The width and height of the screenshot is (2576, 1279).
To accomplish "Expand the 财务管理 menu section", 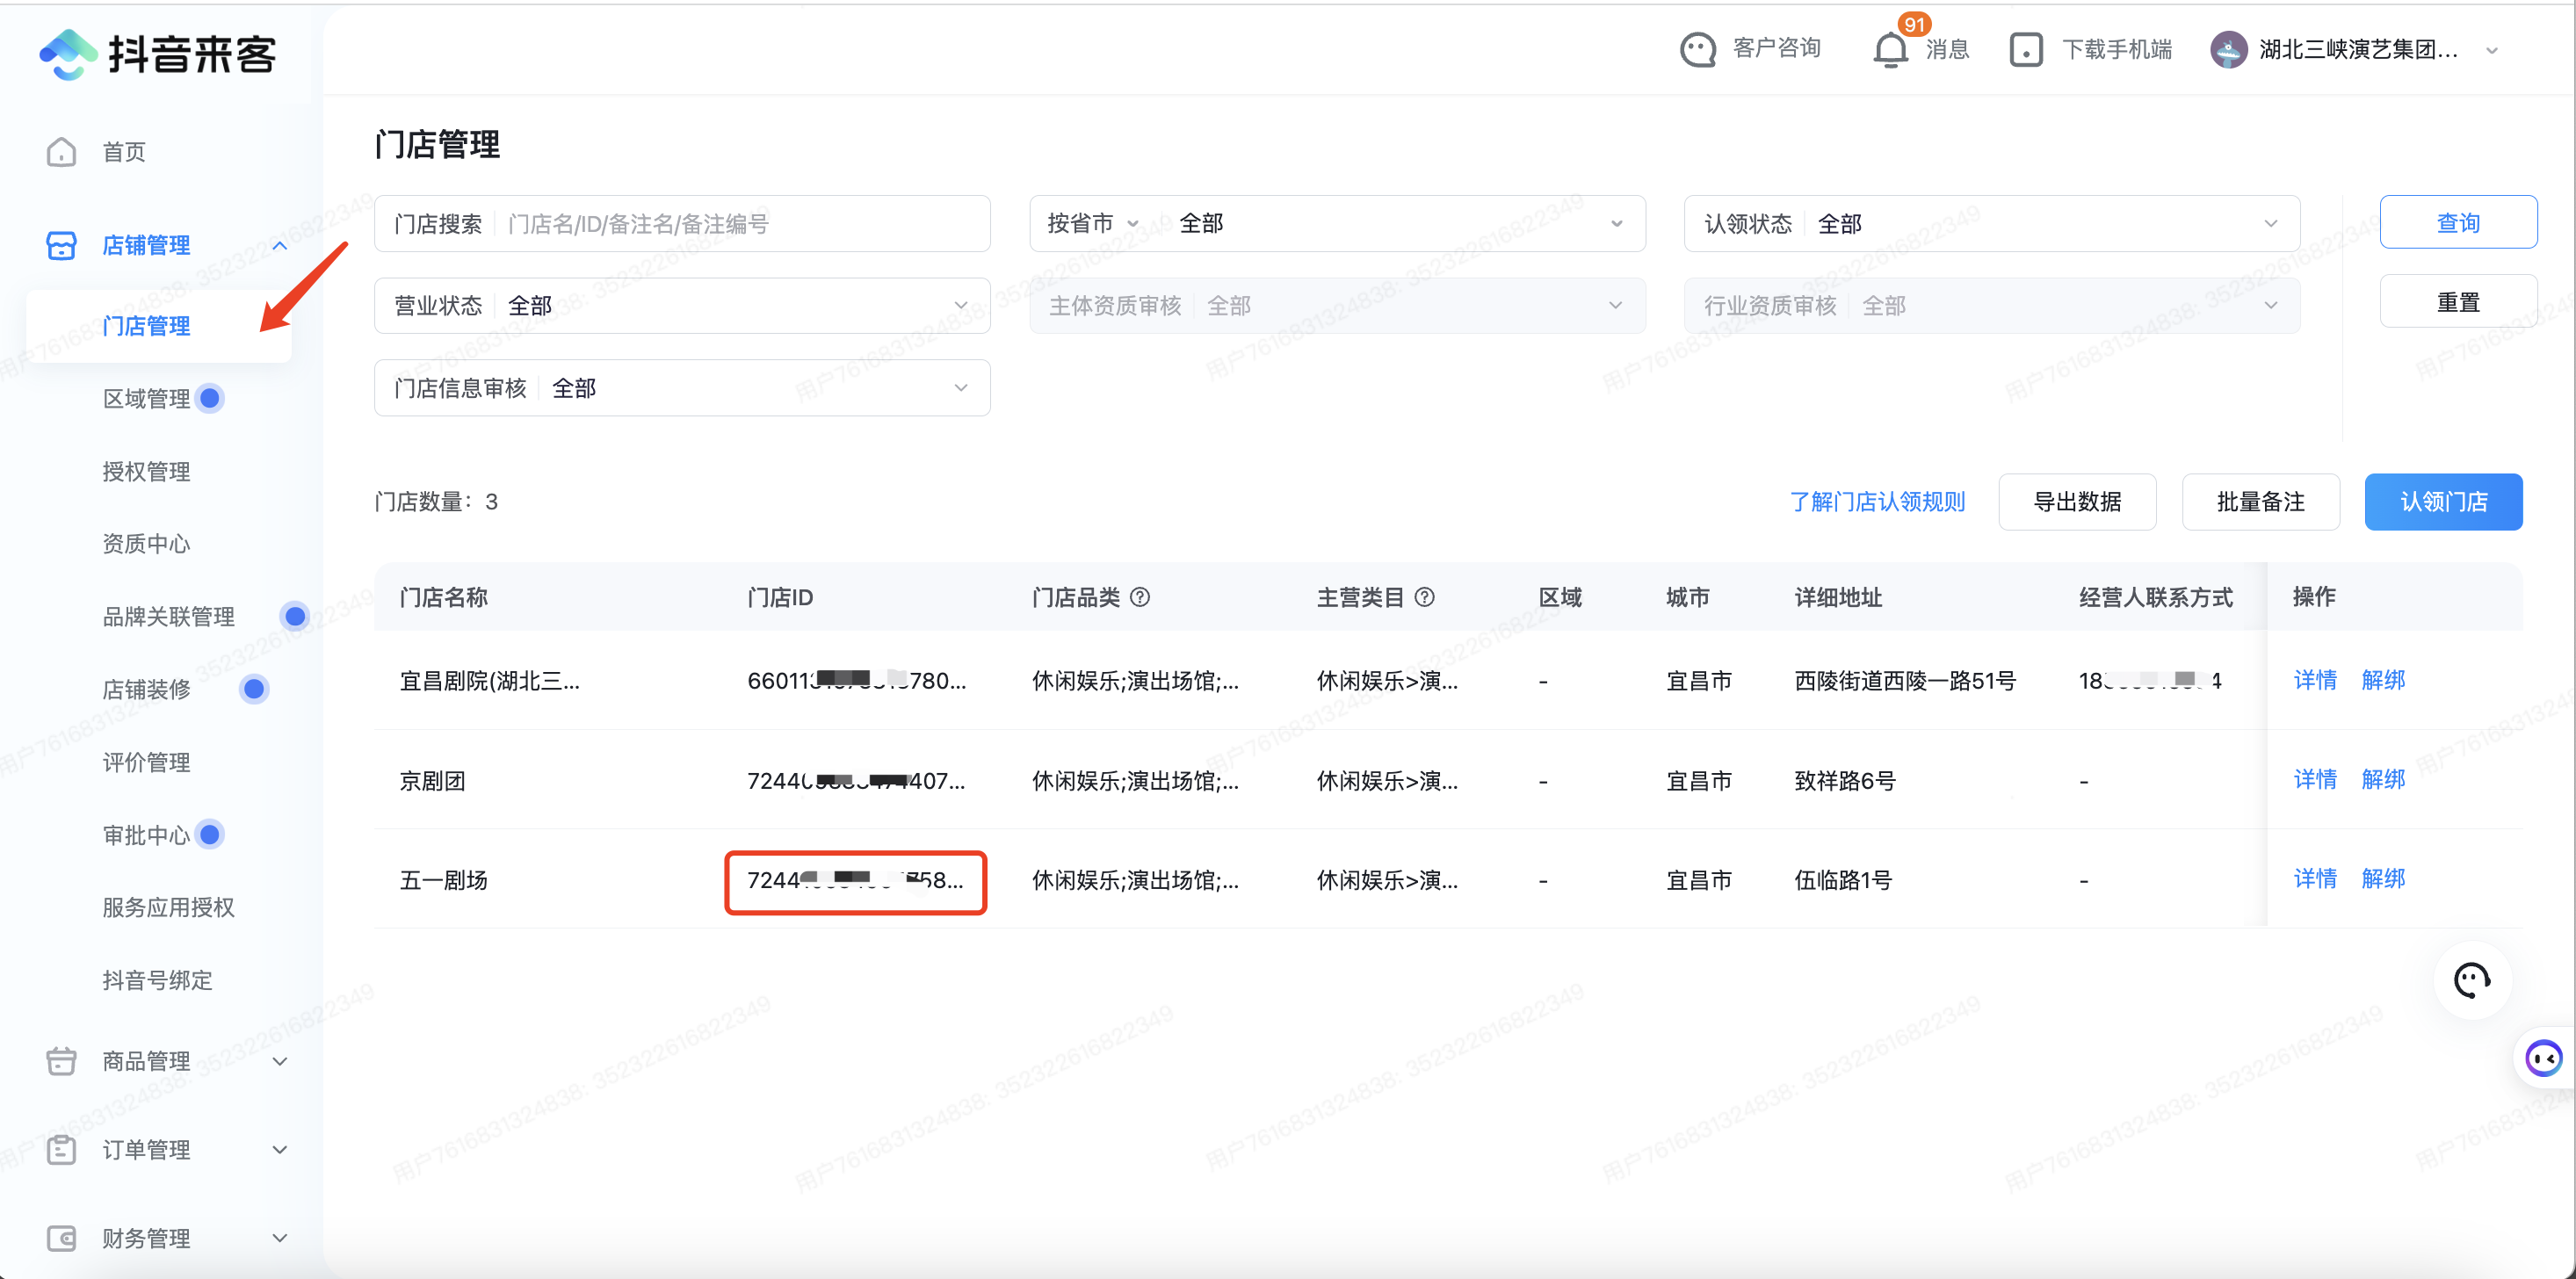I will pos(280,1239).
